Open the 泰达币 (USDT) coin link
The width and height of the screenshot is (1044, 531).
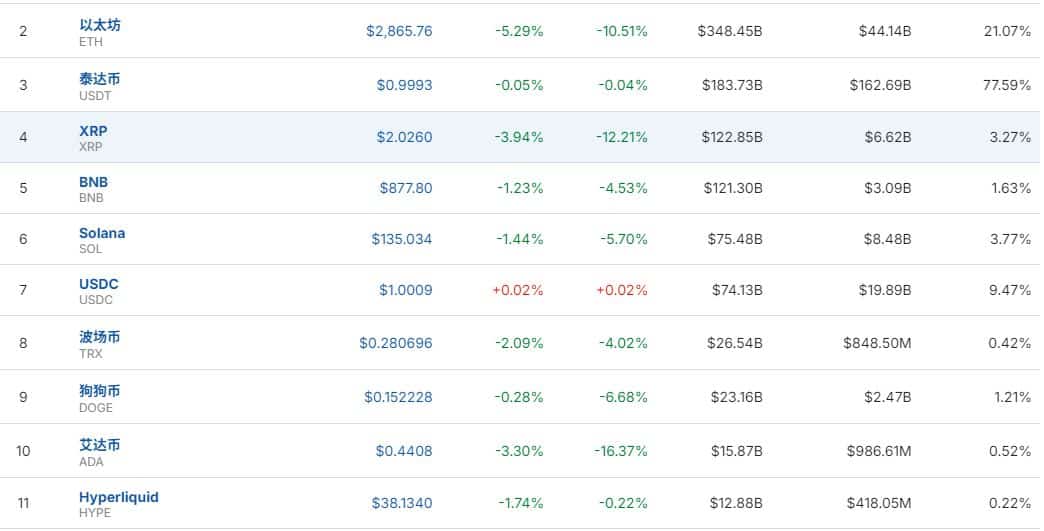click(x=100, y=78)
